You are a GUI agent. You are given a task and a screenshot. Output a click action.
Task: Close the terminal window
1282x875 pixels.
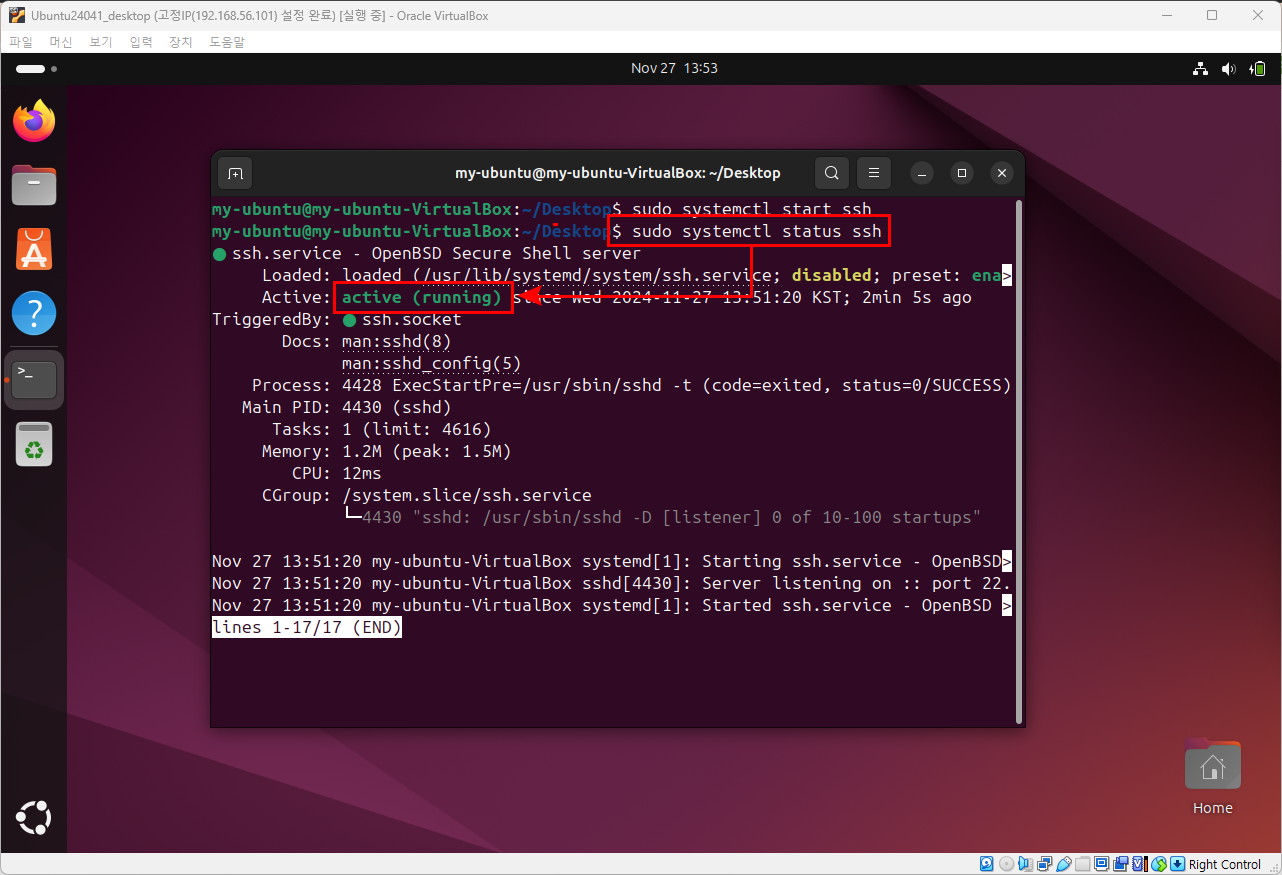click(x=1002, y=173)
